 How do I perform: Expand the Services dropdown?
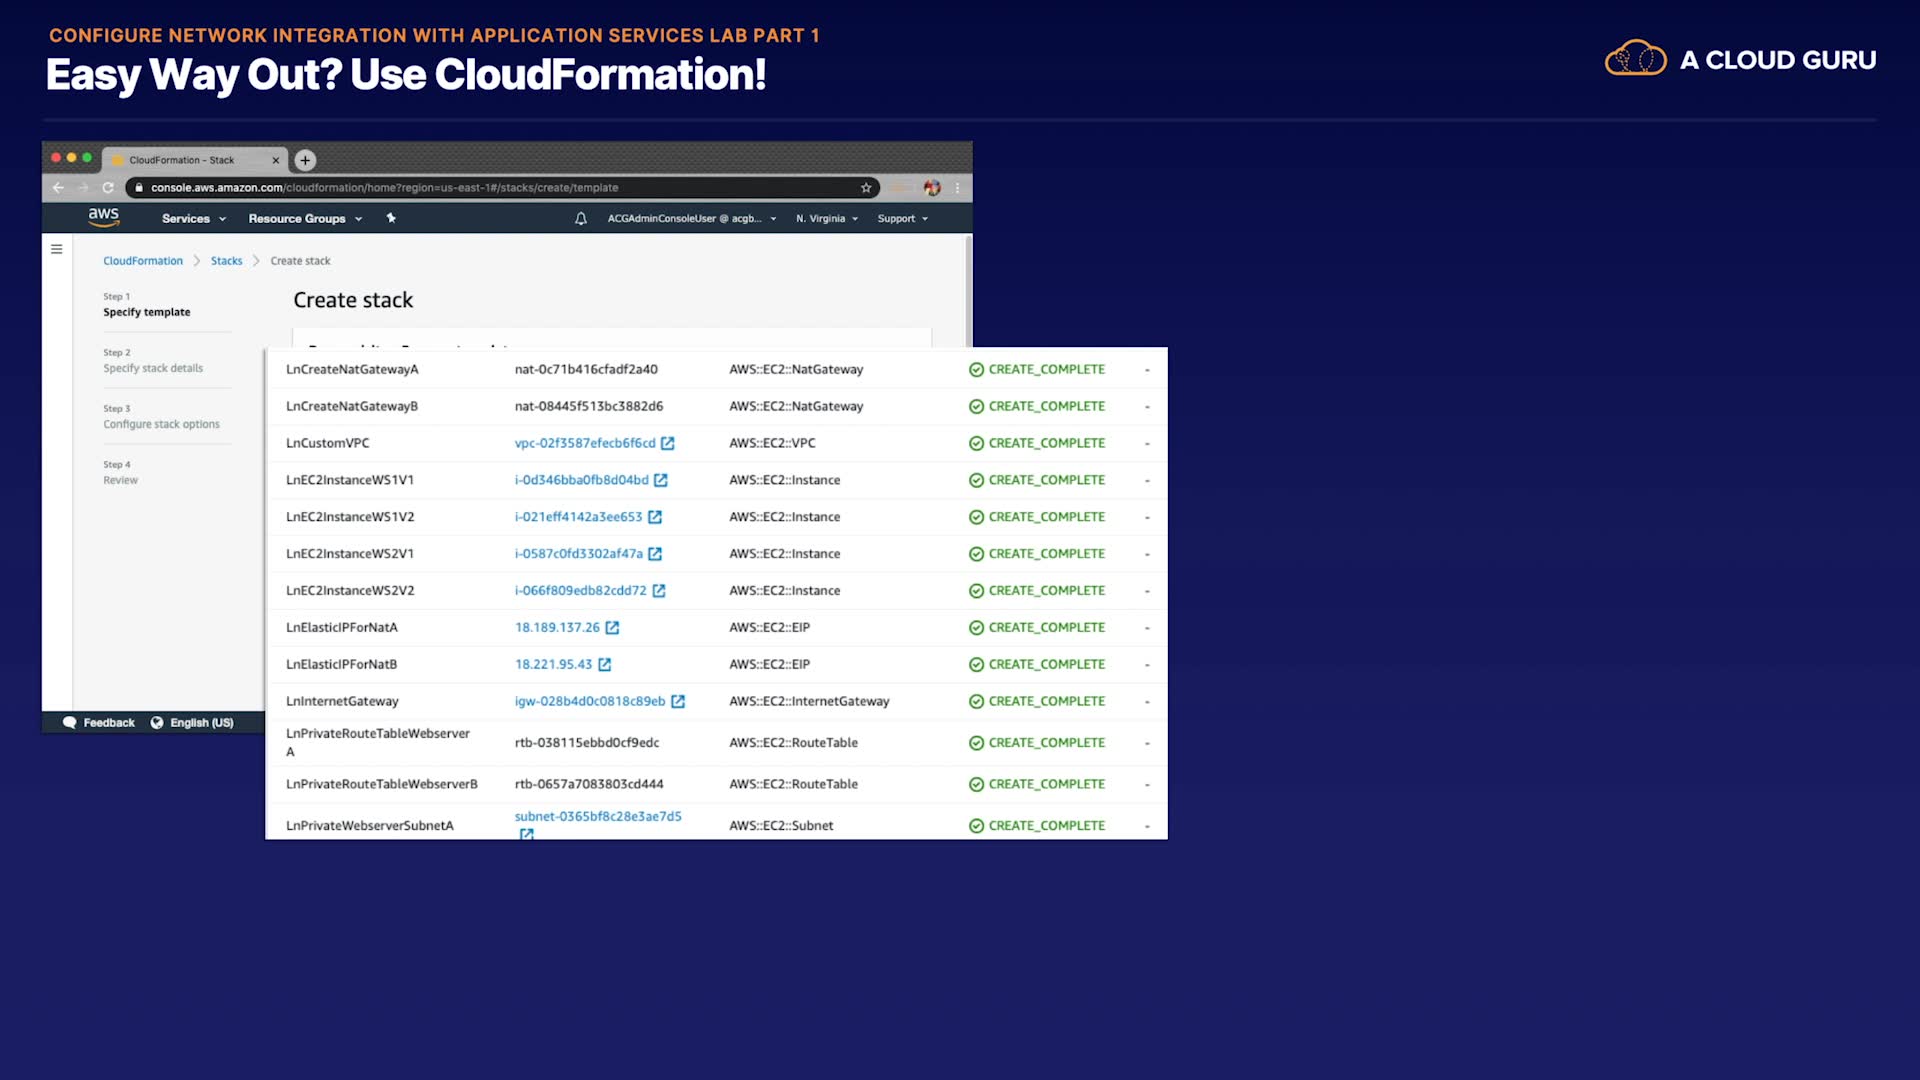(194, 218)
